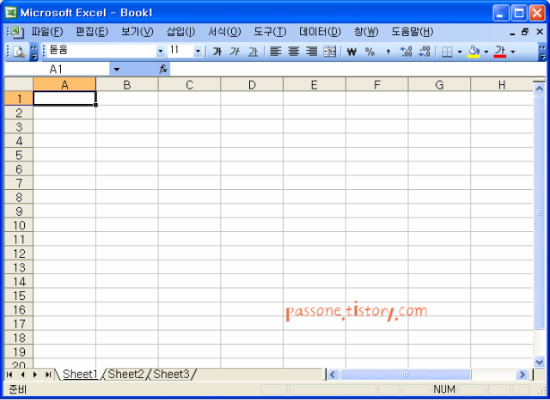Image resolution: width=550 pixels, height=400 pixels.
Task: Expand the Name Box dropdown arrow
Action: point(116,69)
